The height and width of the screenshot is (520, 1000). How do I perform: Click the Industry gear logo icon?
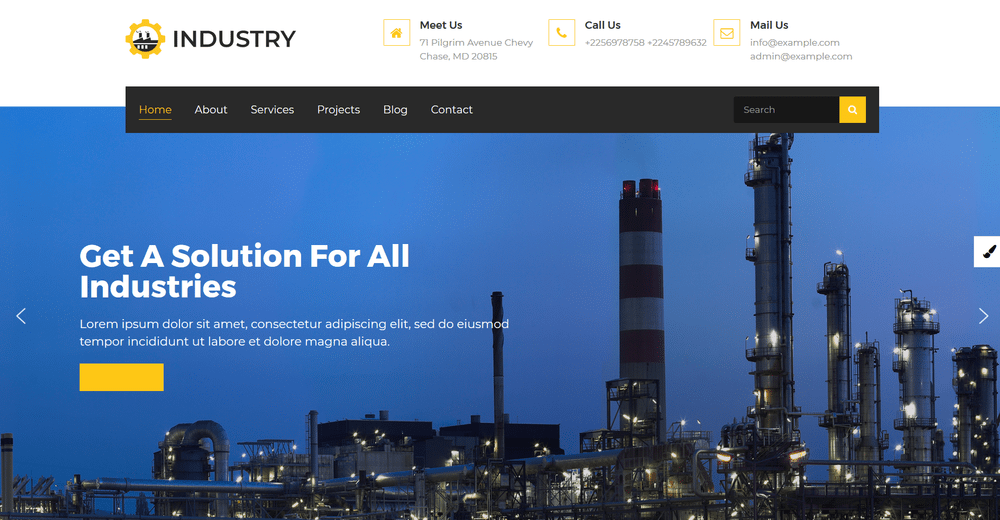click(145, 39)
